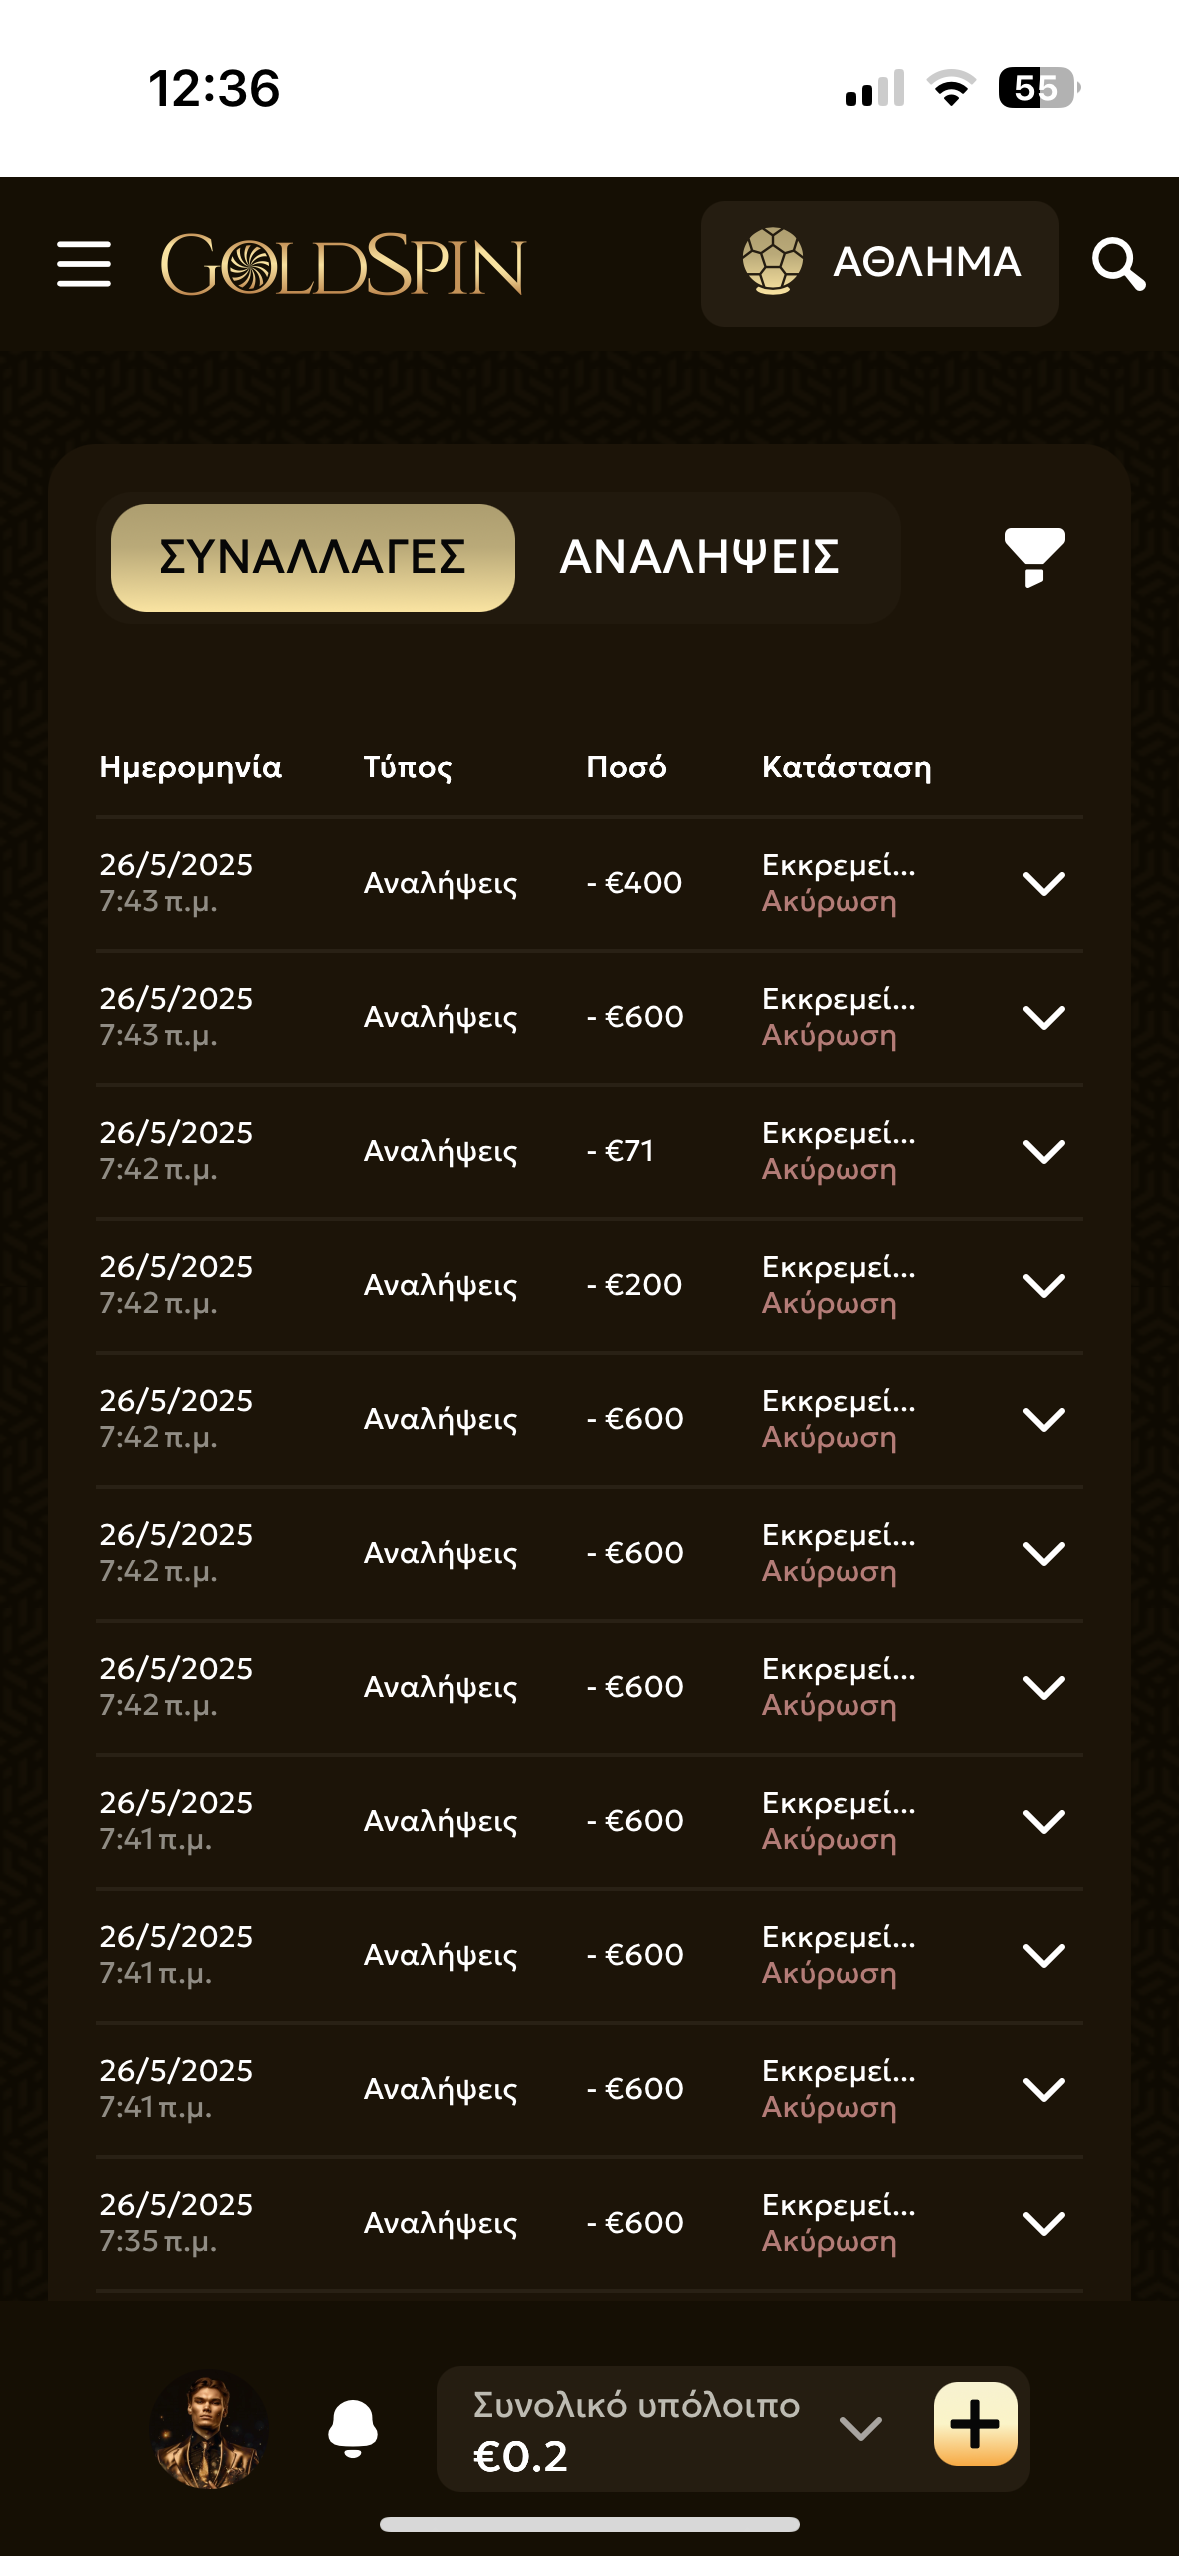Tap the yellow plus deposit button
Image resolution: width=1179 pixels, height=2556 pixels.
pyautogui.click(x=975, y=2425)
